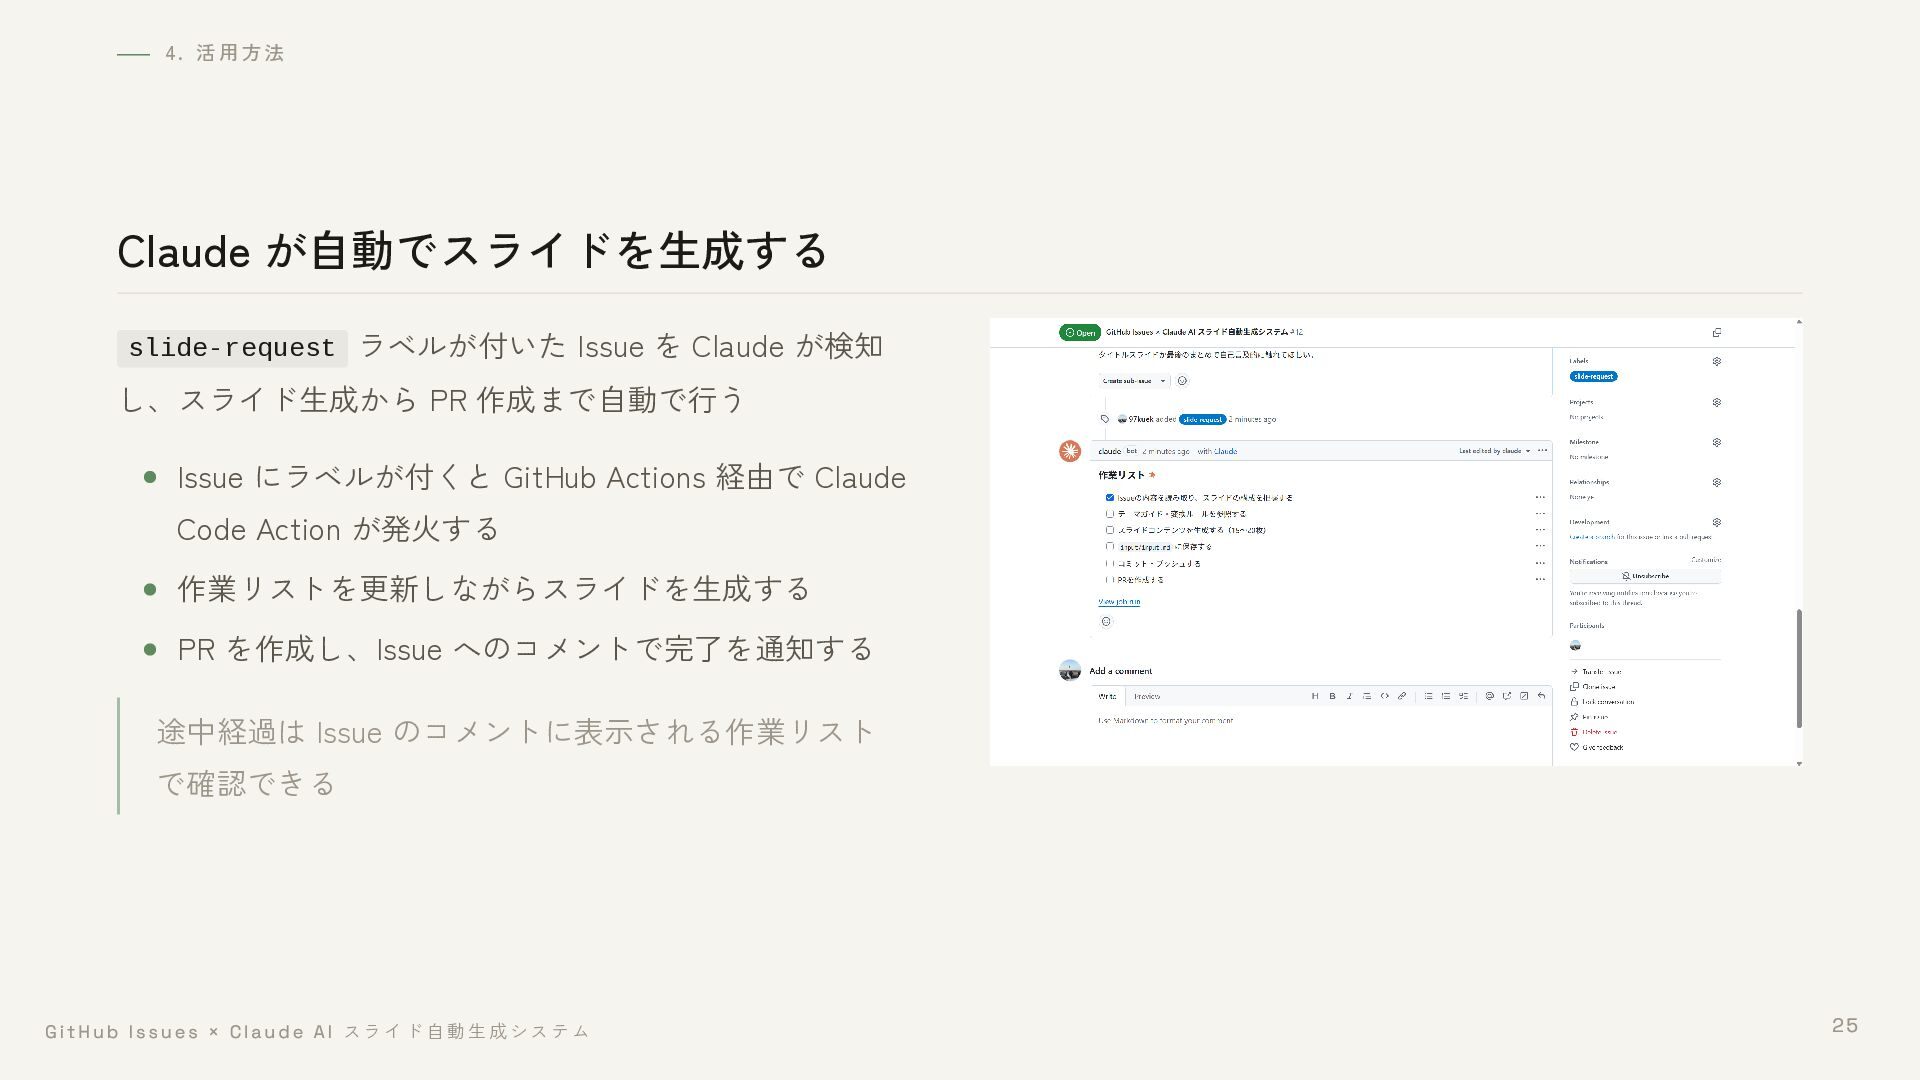Click the Heading icon in comment toolbar
The width and height of the screenshot is (1920, 1080).
1315,696
